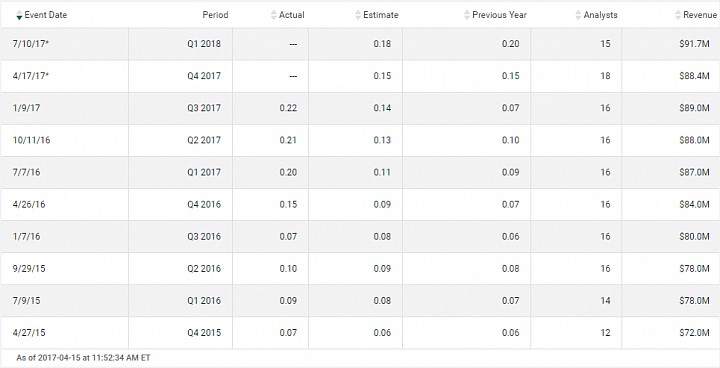Click the Q3 2017 period cell
This screenshot has height=368, width=720.
(x=180, y=108)
